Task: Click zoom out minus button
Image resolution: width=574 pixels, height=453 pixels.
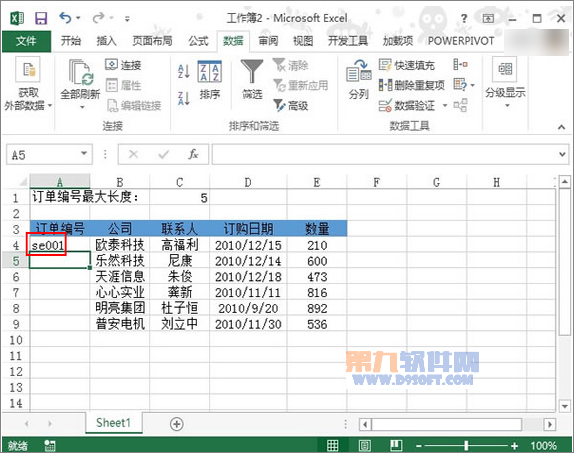Action: point(419,446)
